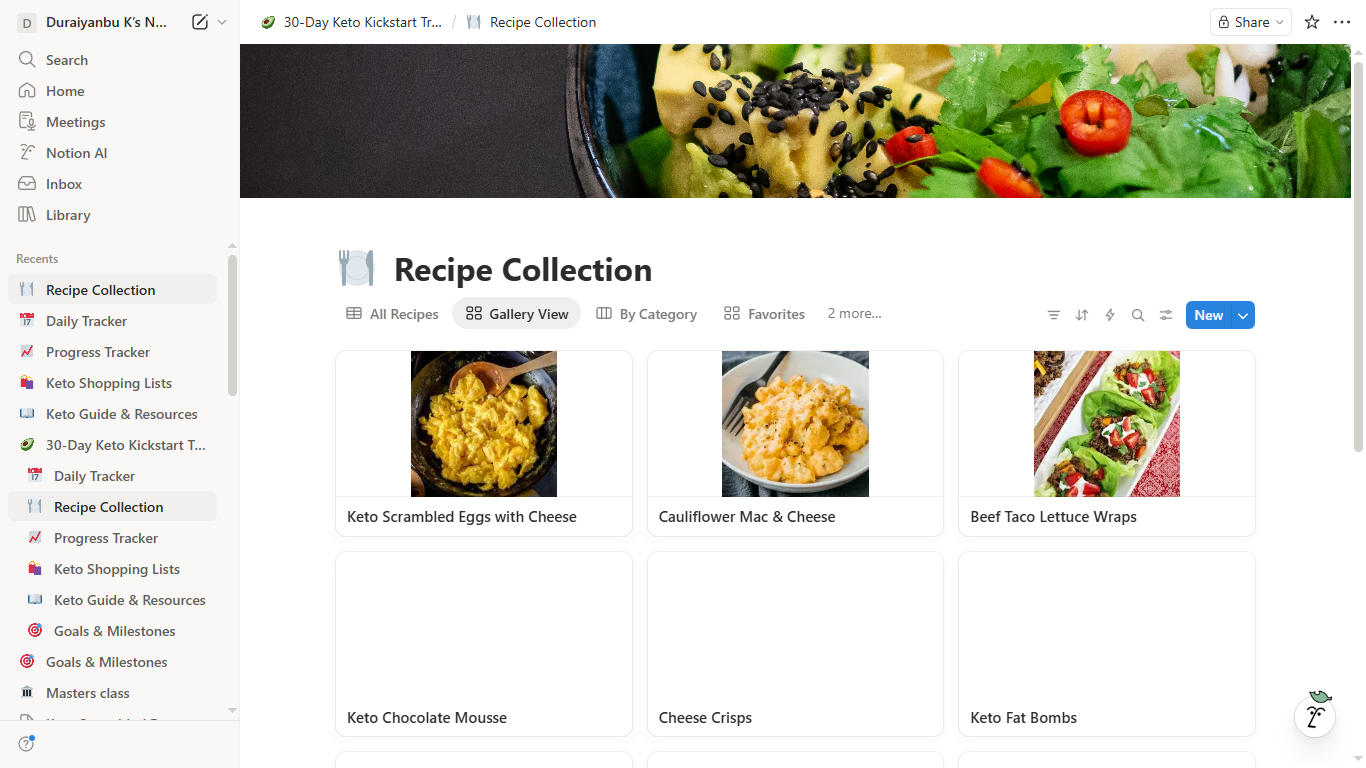The image size is (1366, 768).
Task: Click the help question mark icon
Action: coord(27,744)
